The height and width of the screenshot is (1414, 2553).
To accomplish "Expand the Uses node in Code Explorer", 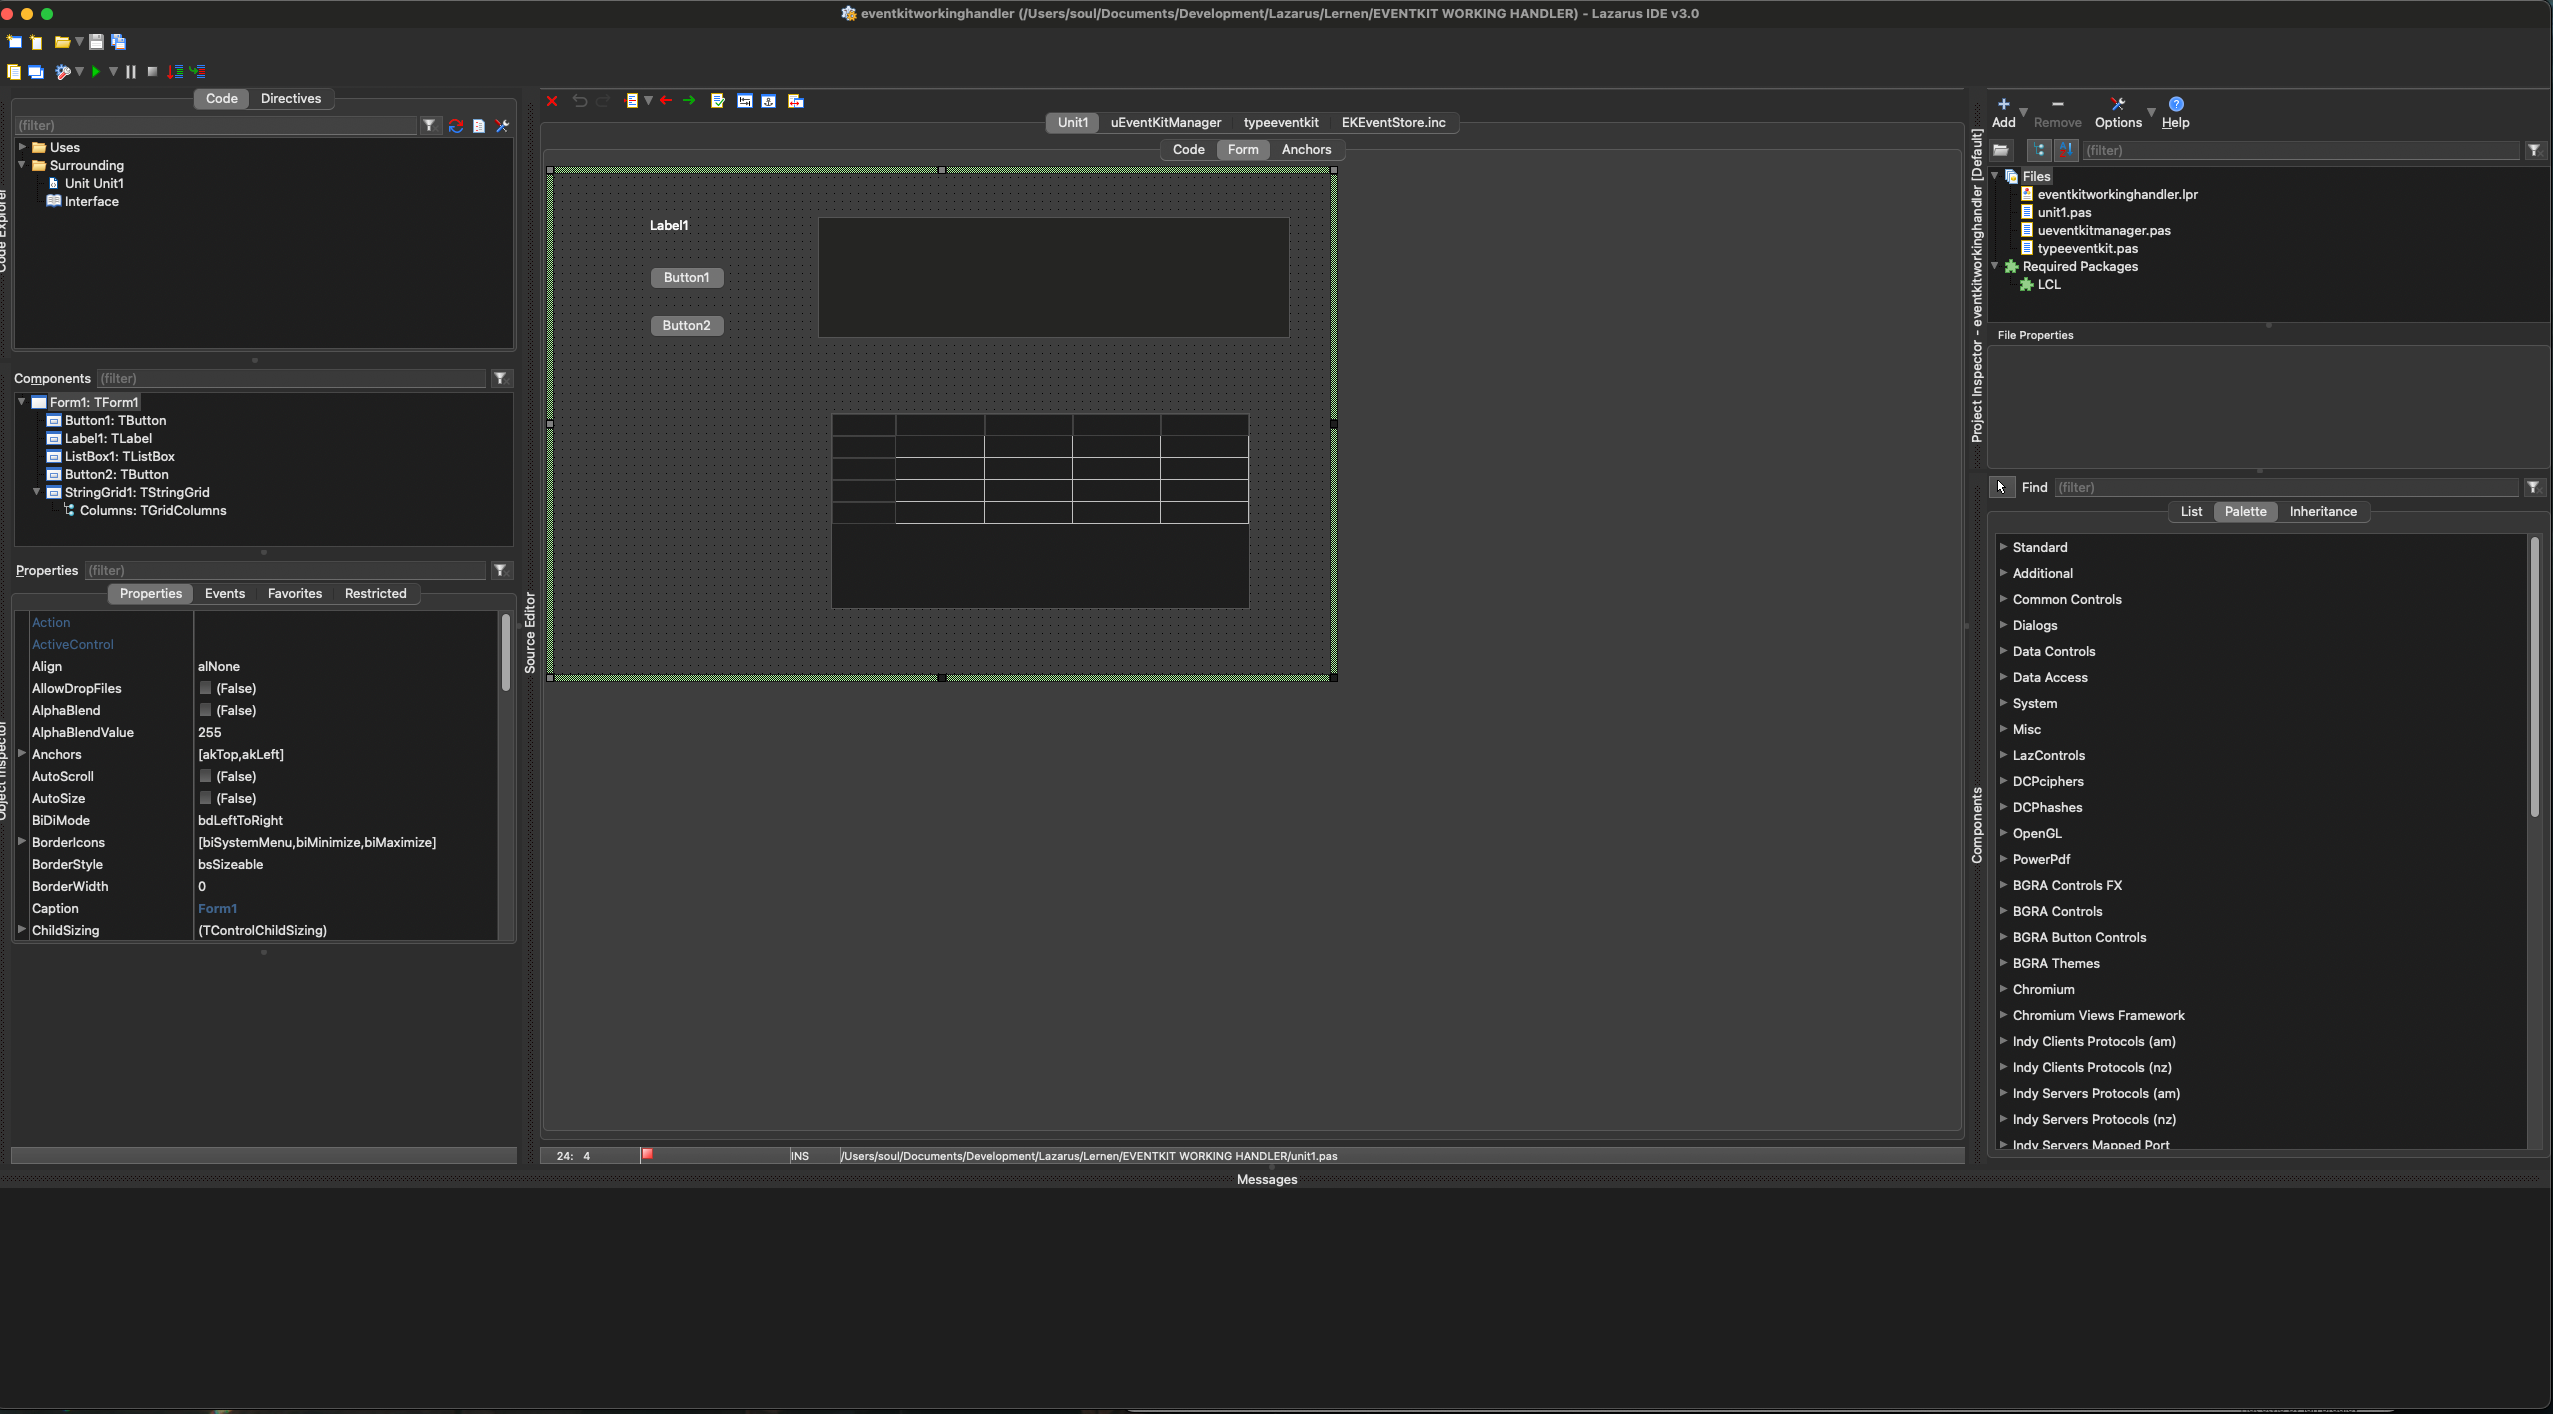I will pyautogui.click(x=22, y=147).
